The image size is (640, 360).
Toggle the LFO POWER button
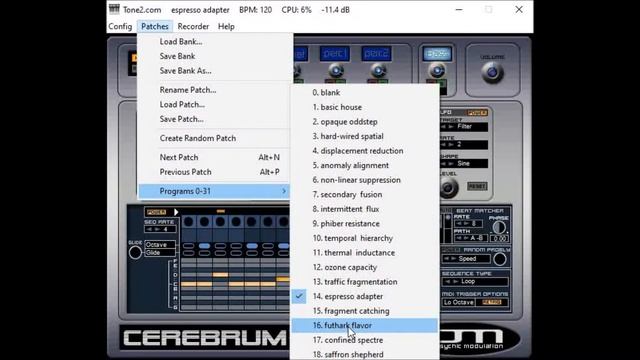point(477,113)
